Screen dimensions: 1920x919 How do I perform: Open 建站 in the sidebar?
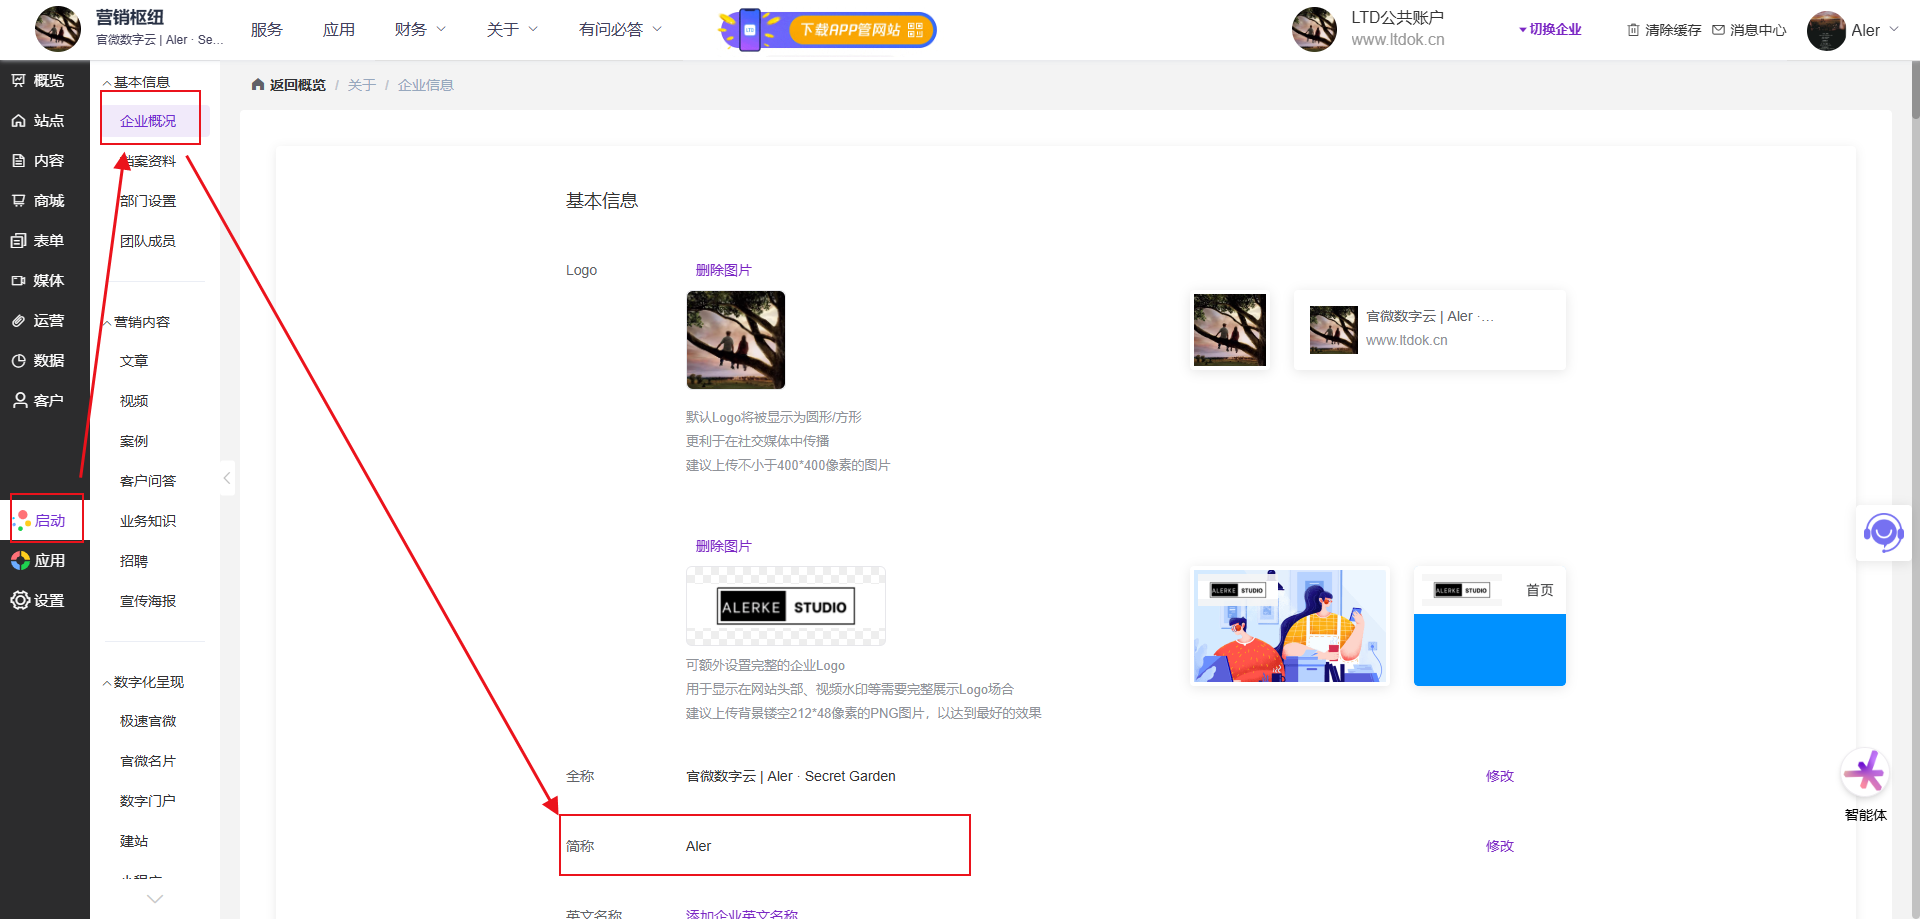(x=134, y=841)
